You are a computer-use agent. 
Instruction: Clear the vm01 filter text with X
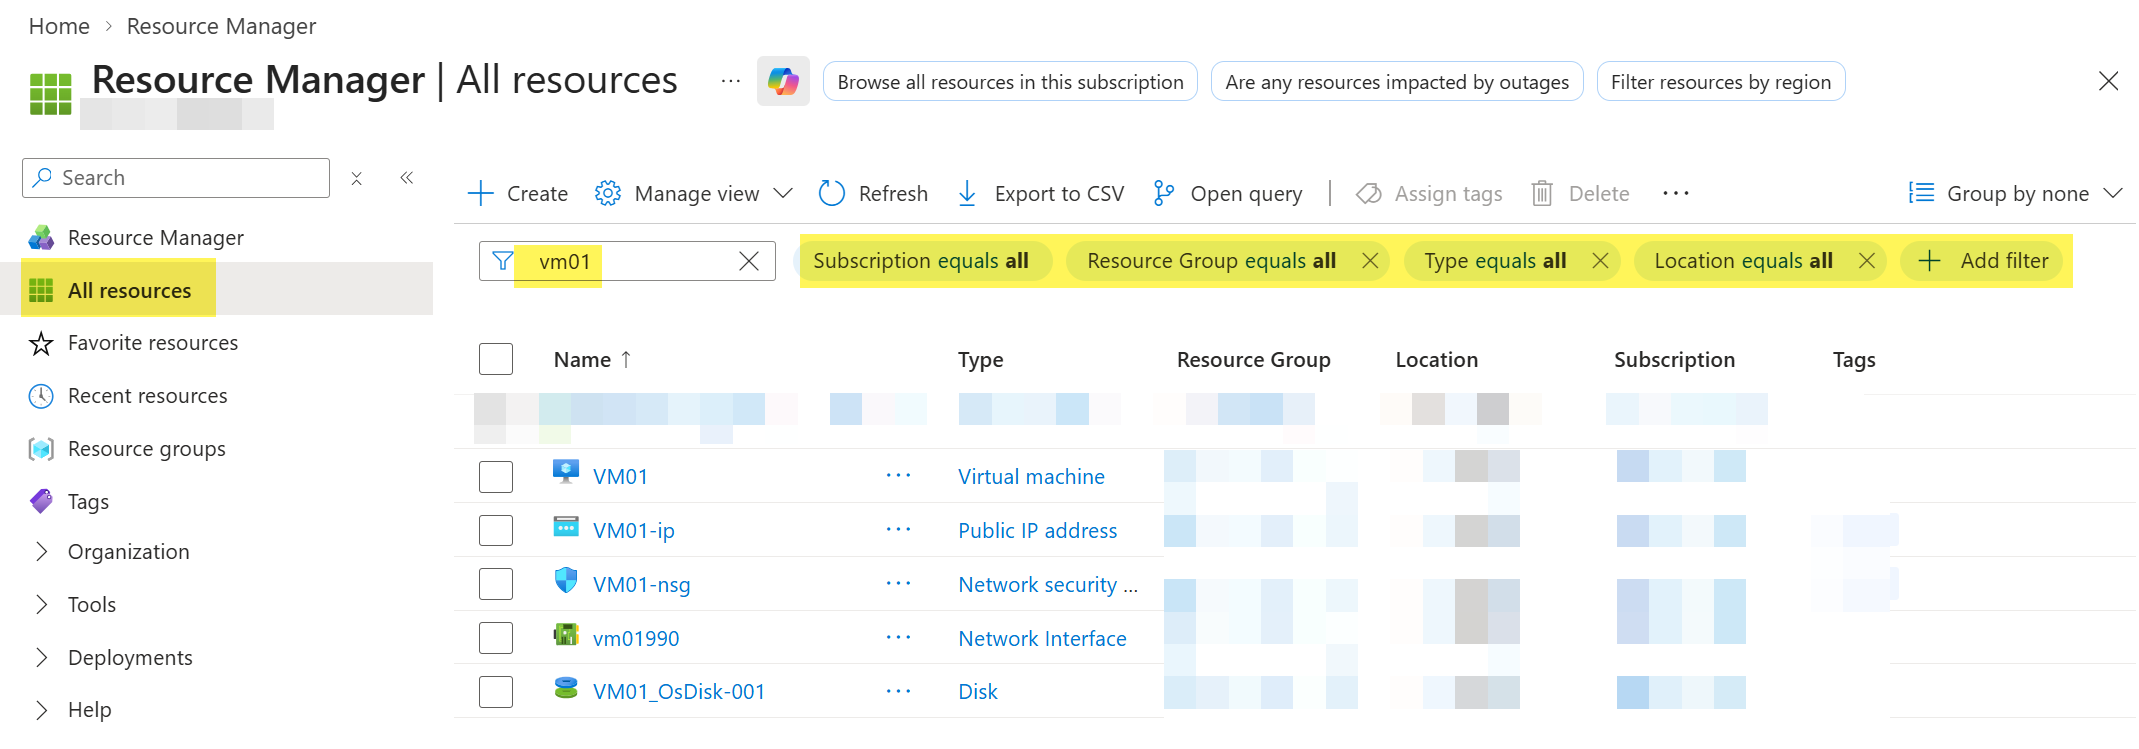[x=748, y=261]
